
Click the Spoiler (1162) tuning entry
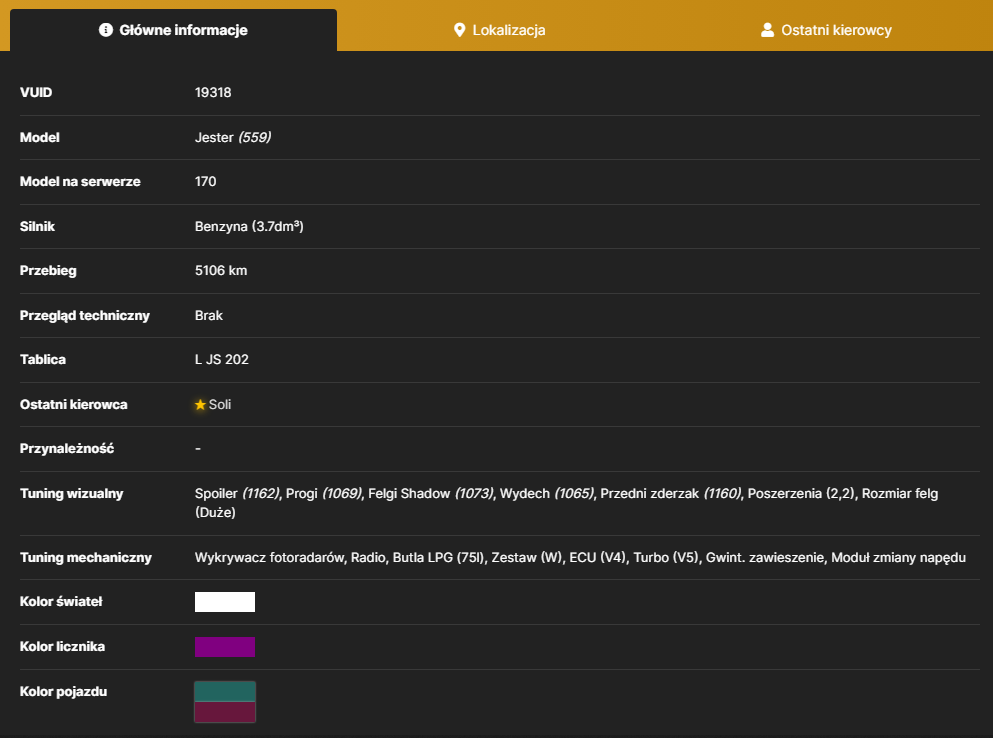(237, 493)
